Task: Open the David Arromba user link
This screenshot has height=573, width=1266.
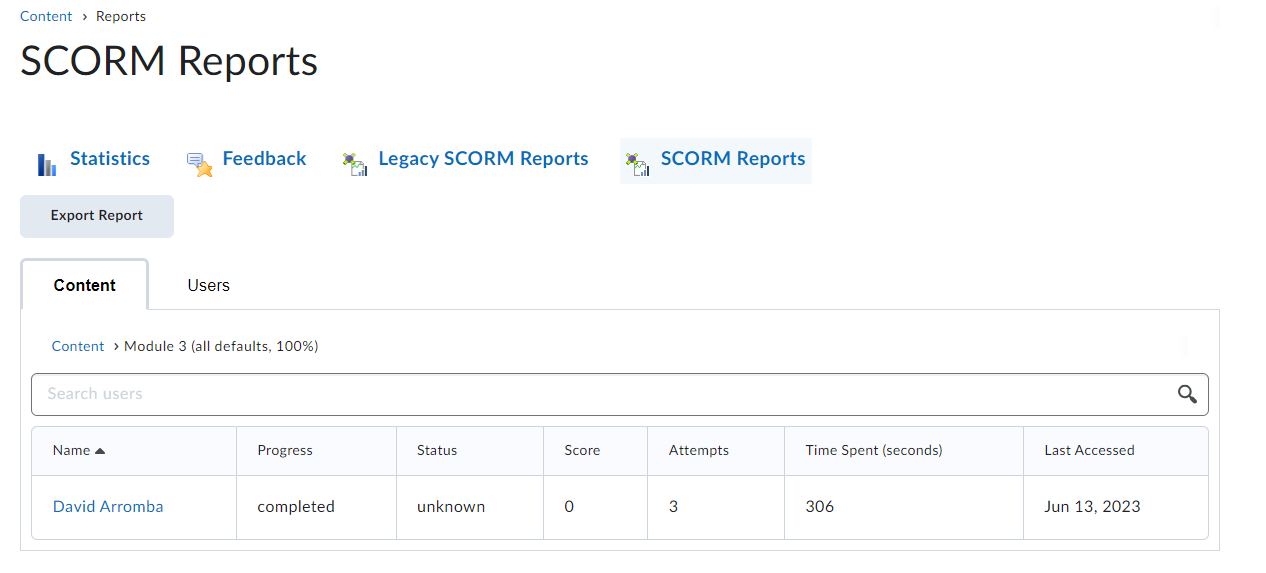Action: coord(108,507)
